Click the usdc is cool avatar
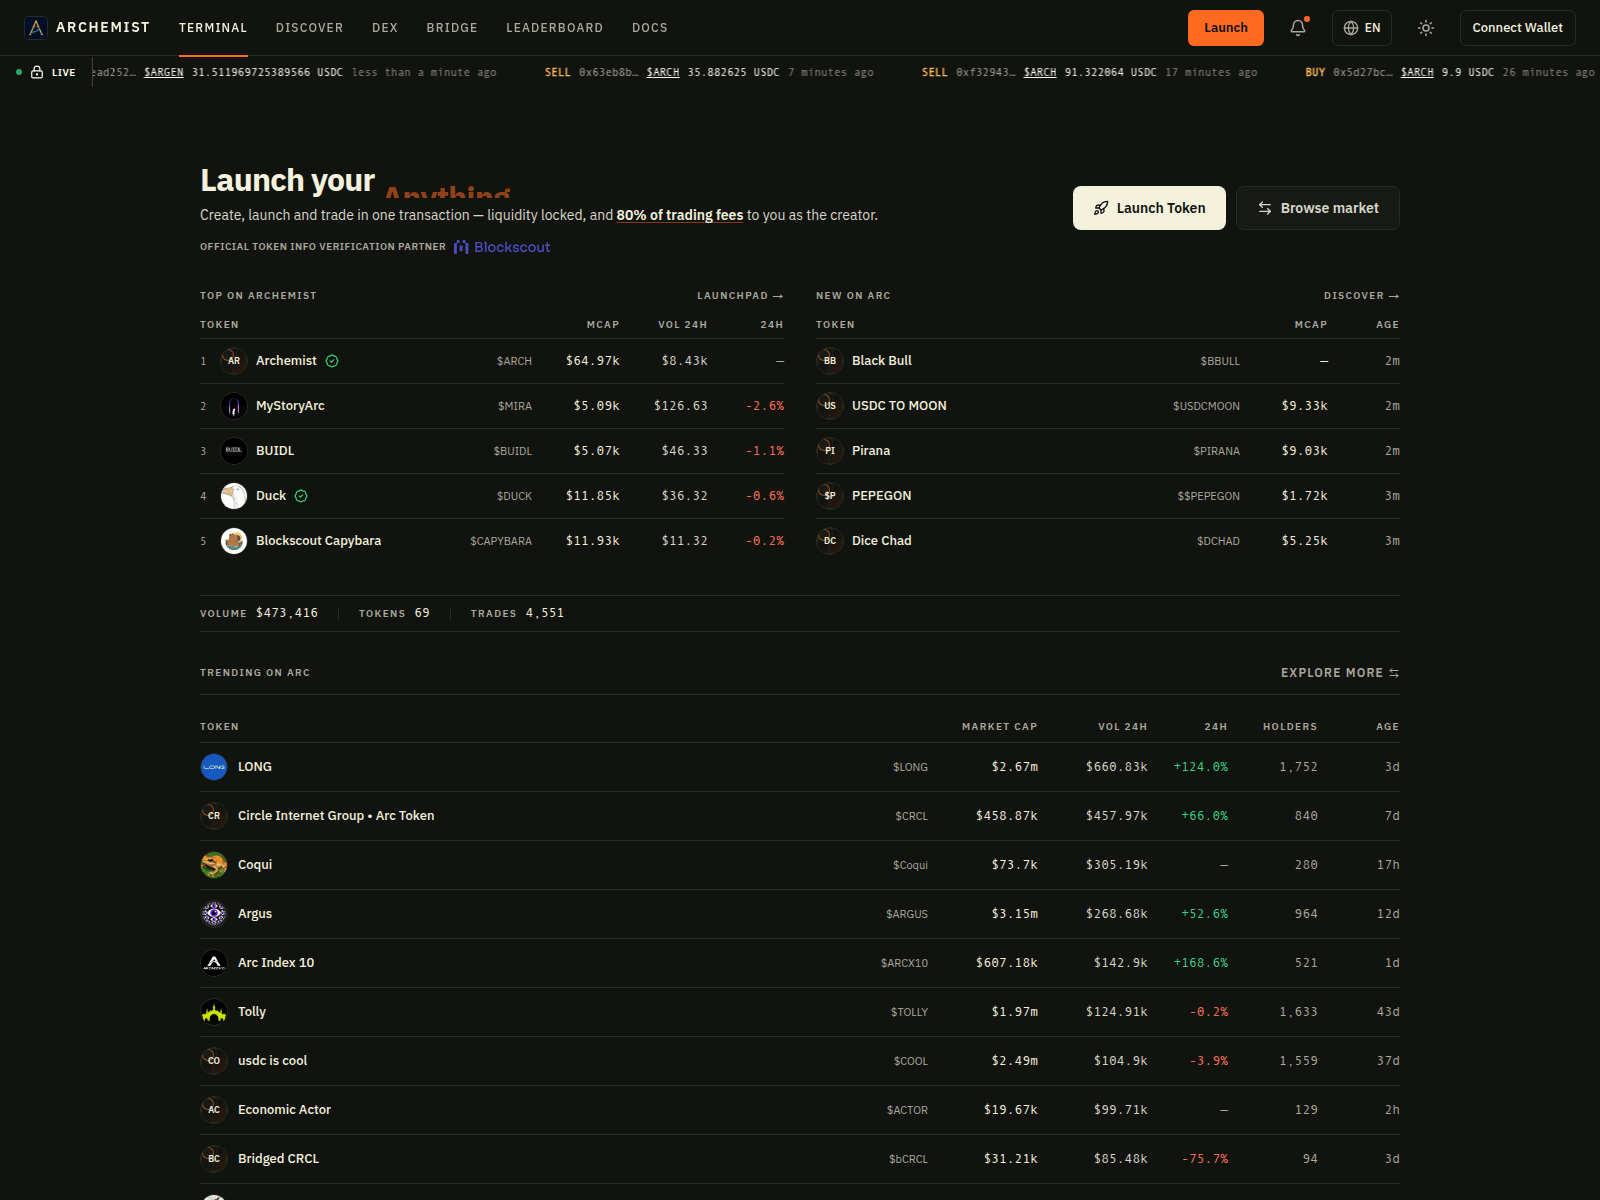1600x1200 pixels. [214, 1061]
